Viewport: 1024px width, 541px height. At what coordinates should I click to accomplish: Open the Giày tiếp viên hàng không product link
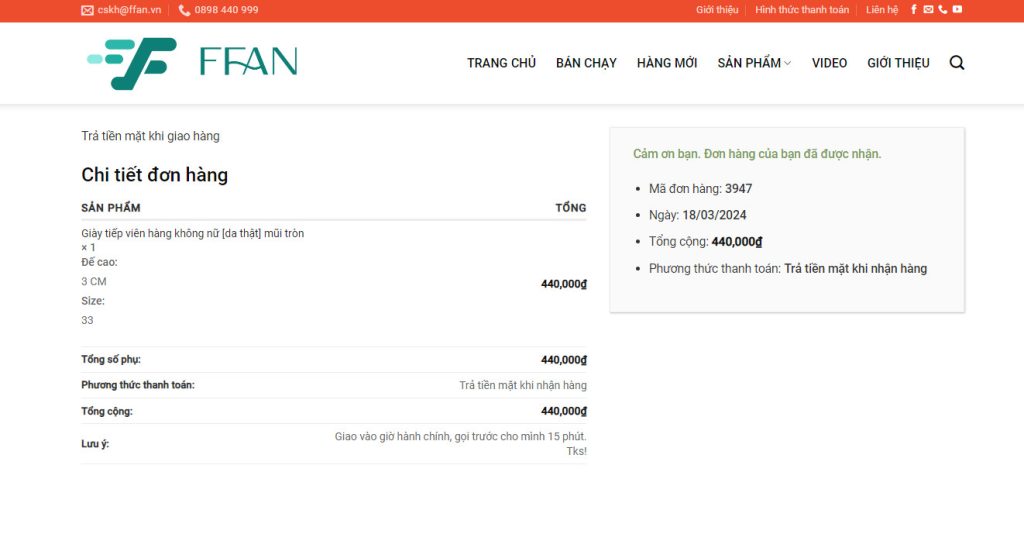pyautogui.click(x=192, y=233)
